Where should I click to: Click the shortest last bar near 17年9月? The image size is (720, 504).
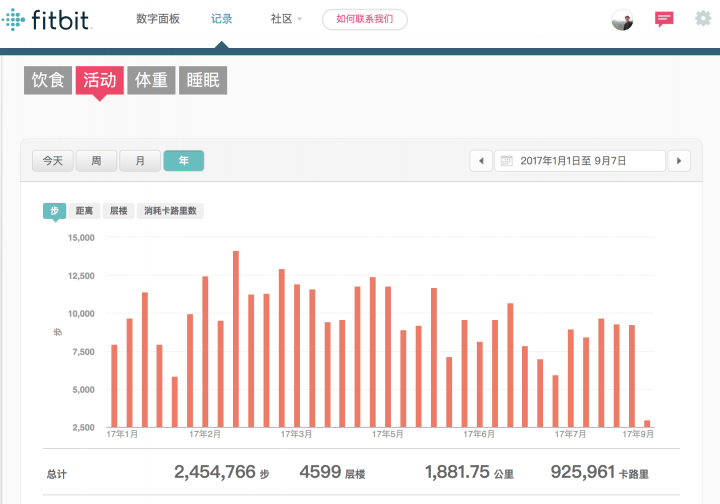click(x=647, y=424)
